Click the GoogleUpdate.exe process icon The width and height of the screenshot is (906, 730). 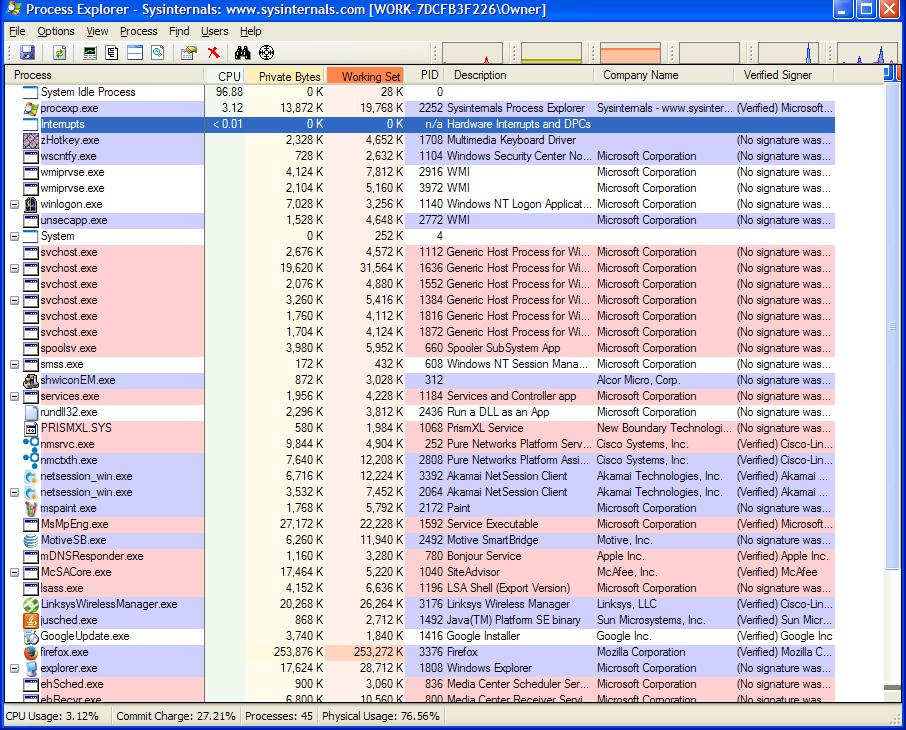[x=31, y=636]
